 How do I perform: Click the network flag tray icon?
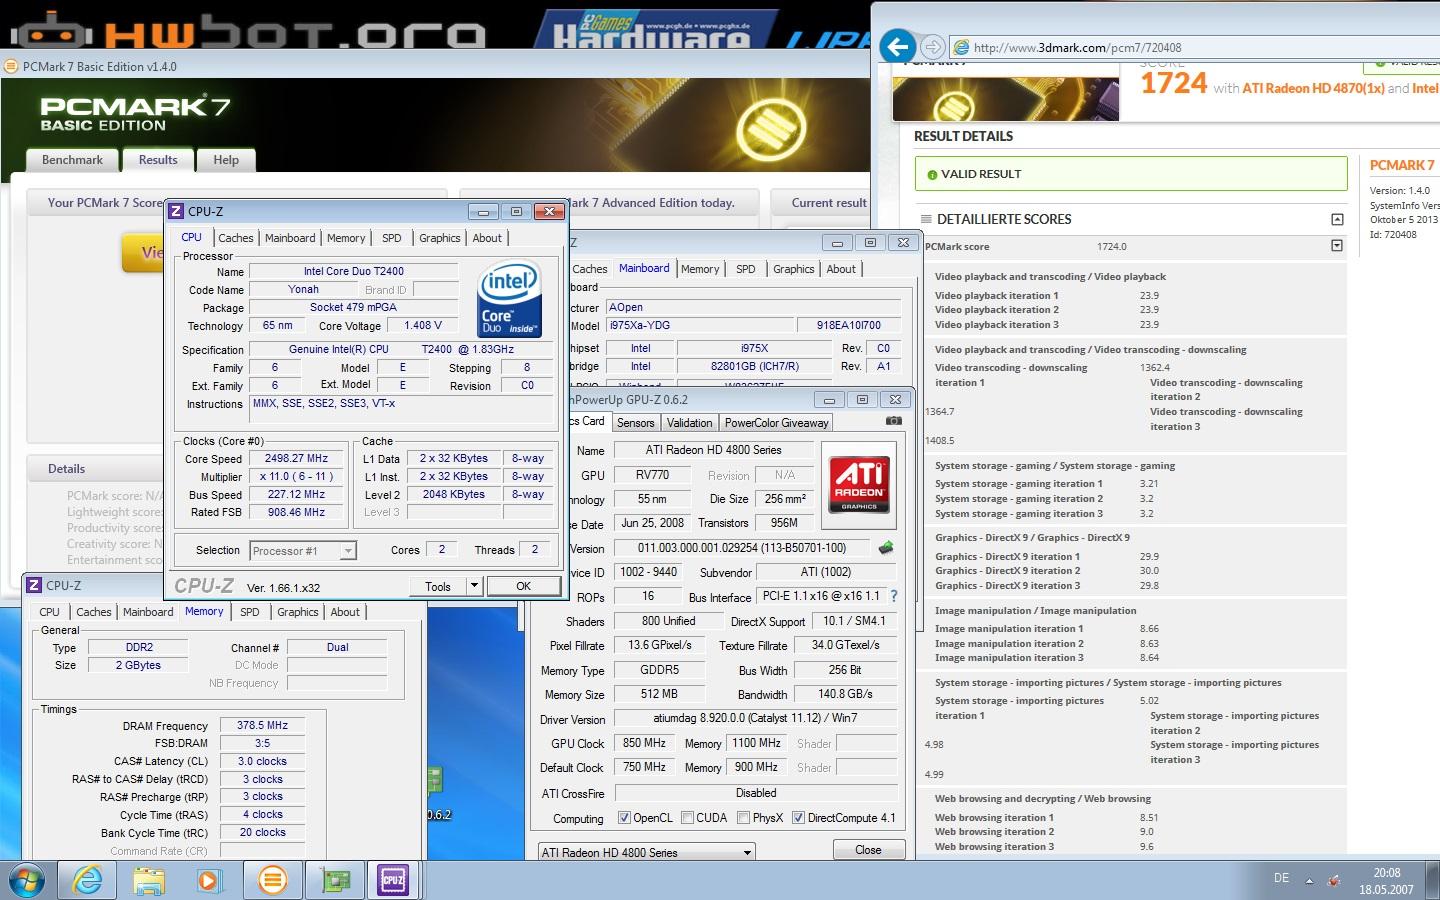click(1333, 880)
